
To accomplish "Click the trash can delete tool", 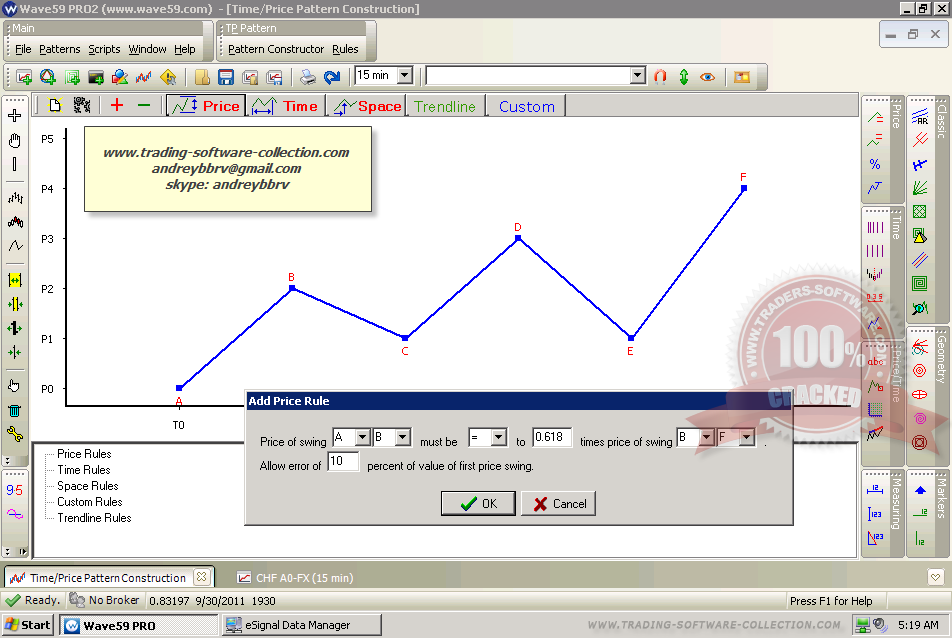I will [x=14, y=410].
